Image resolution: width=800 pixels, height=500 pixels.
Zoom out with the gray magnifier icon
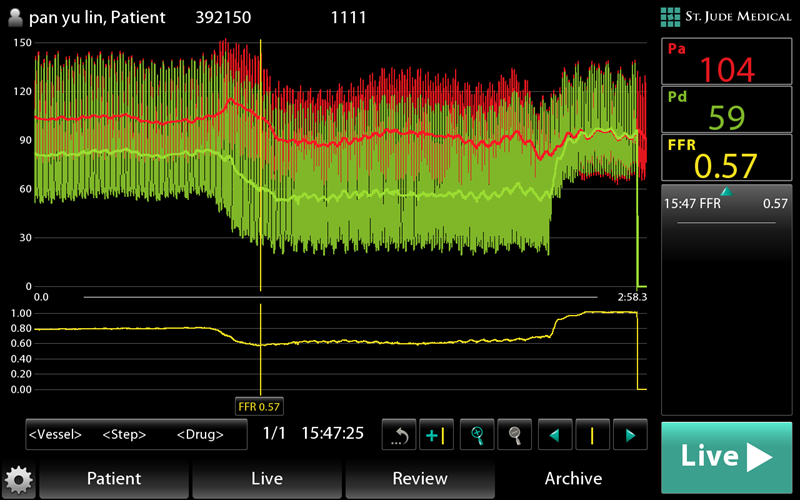[x=515, y=435]
